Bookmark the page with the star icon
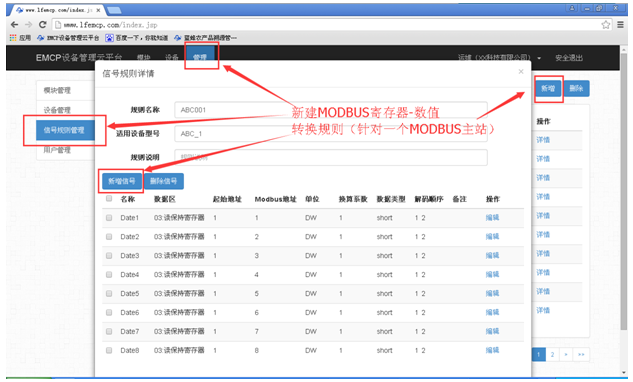Viewport: 633px width, 382px height. pyautogui.click(x=606, y=25)
